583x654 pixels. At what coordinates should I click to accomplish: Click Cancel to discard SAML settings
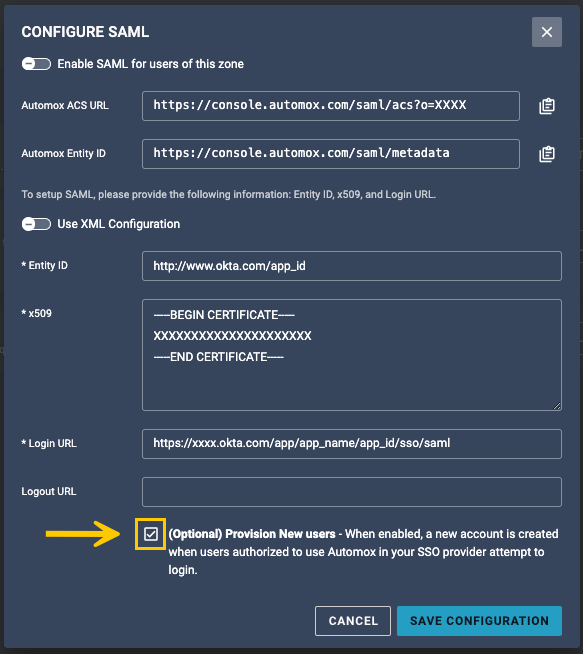click(353, 621)
